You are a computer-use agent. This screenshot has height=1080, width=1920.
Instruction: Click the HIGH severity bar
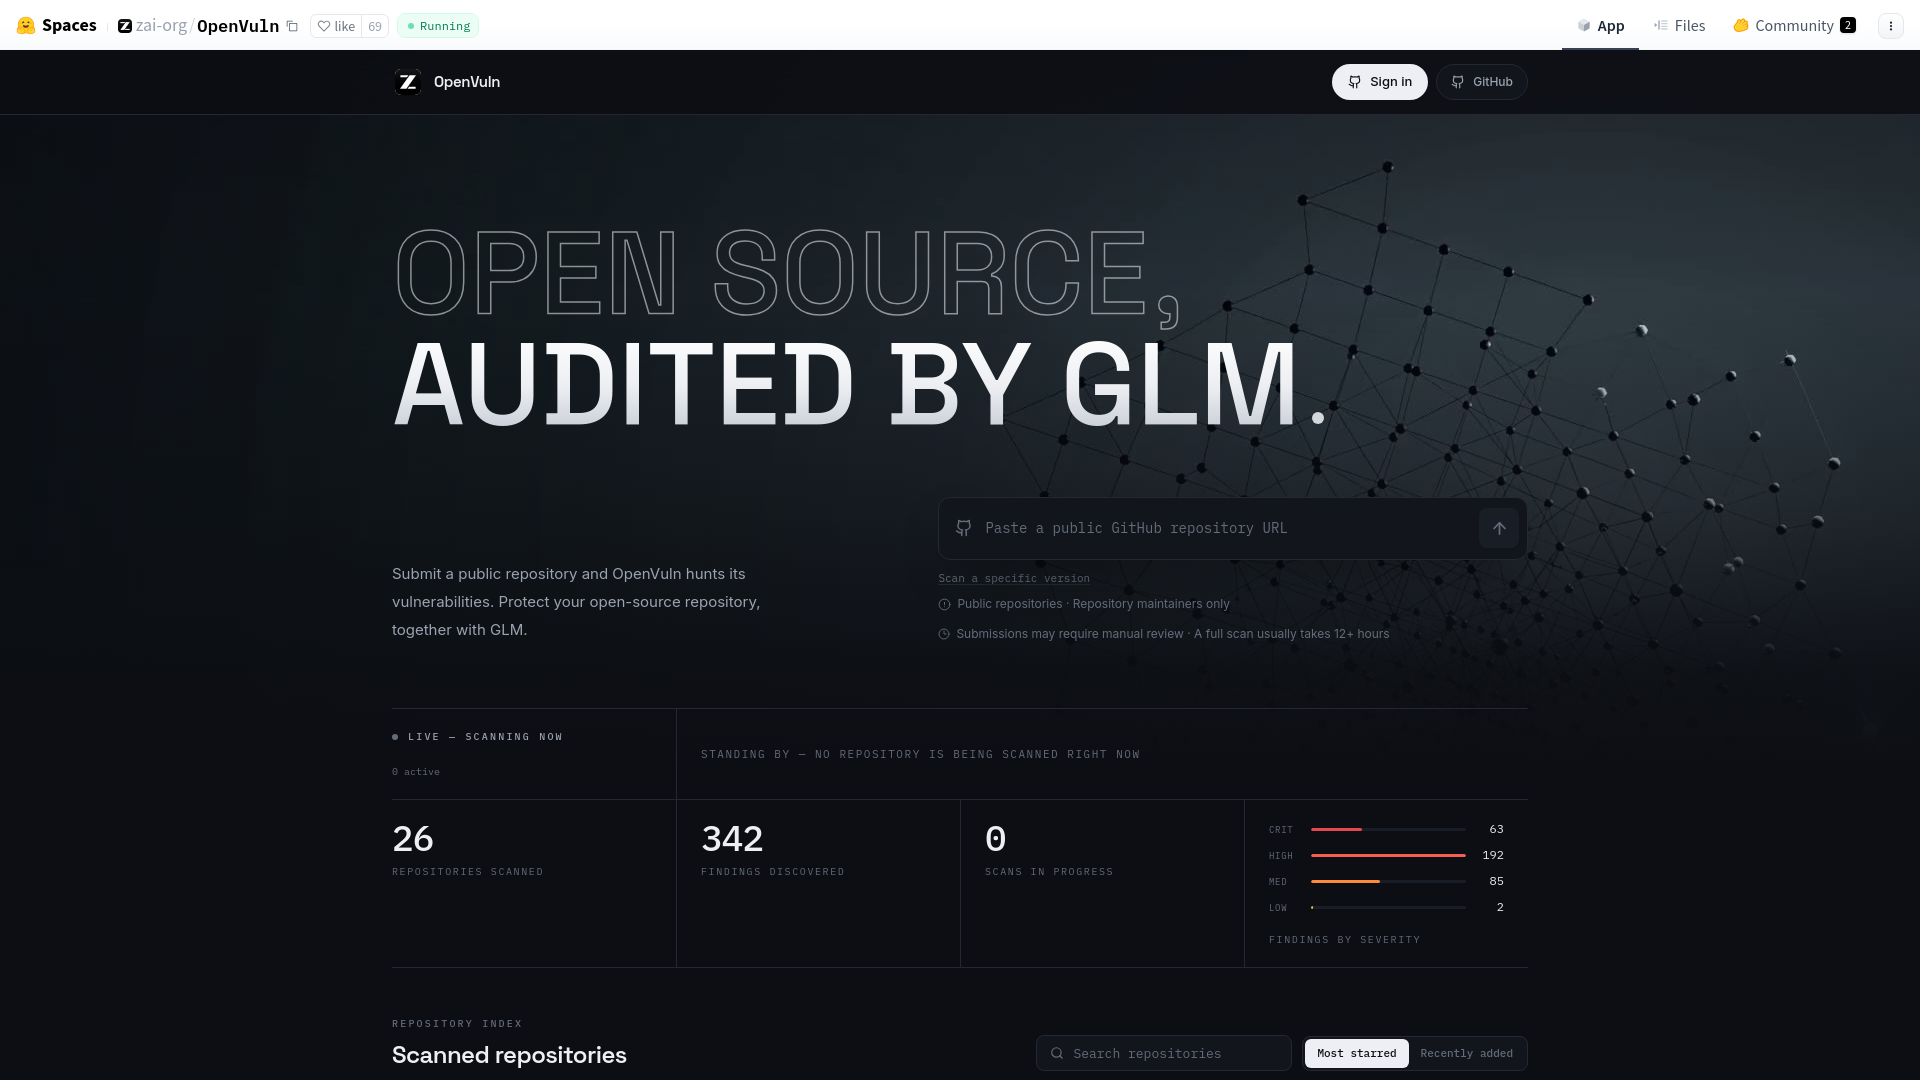1388,856
